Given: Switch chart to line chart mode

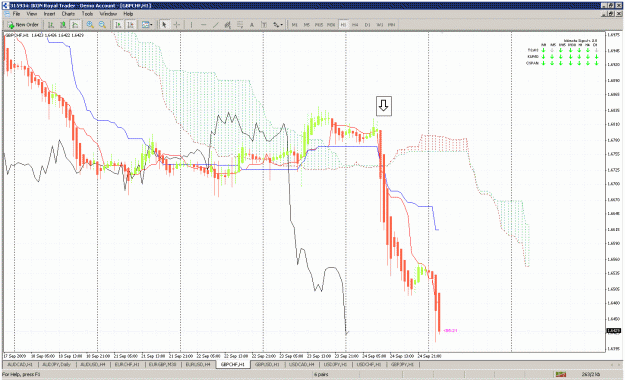Looking at the screenshot, I should [75, 25].
